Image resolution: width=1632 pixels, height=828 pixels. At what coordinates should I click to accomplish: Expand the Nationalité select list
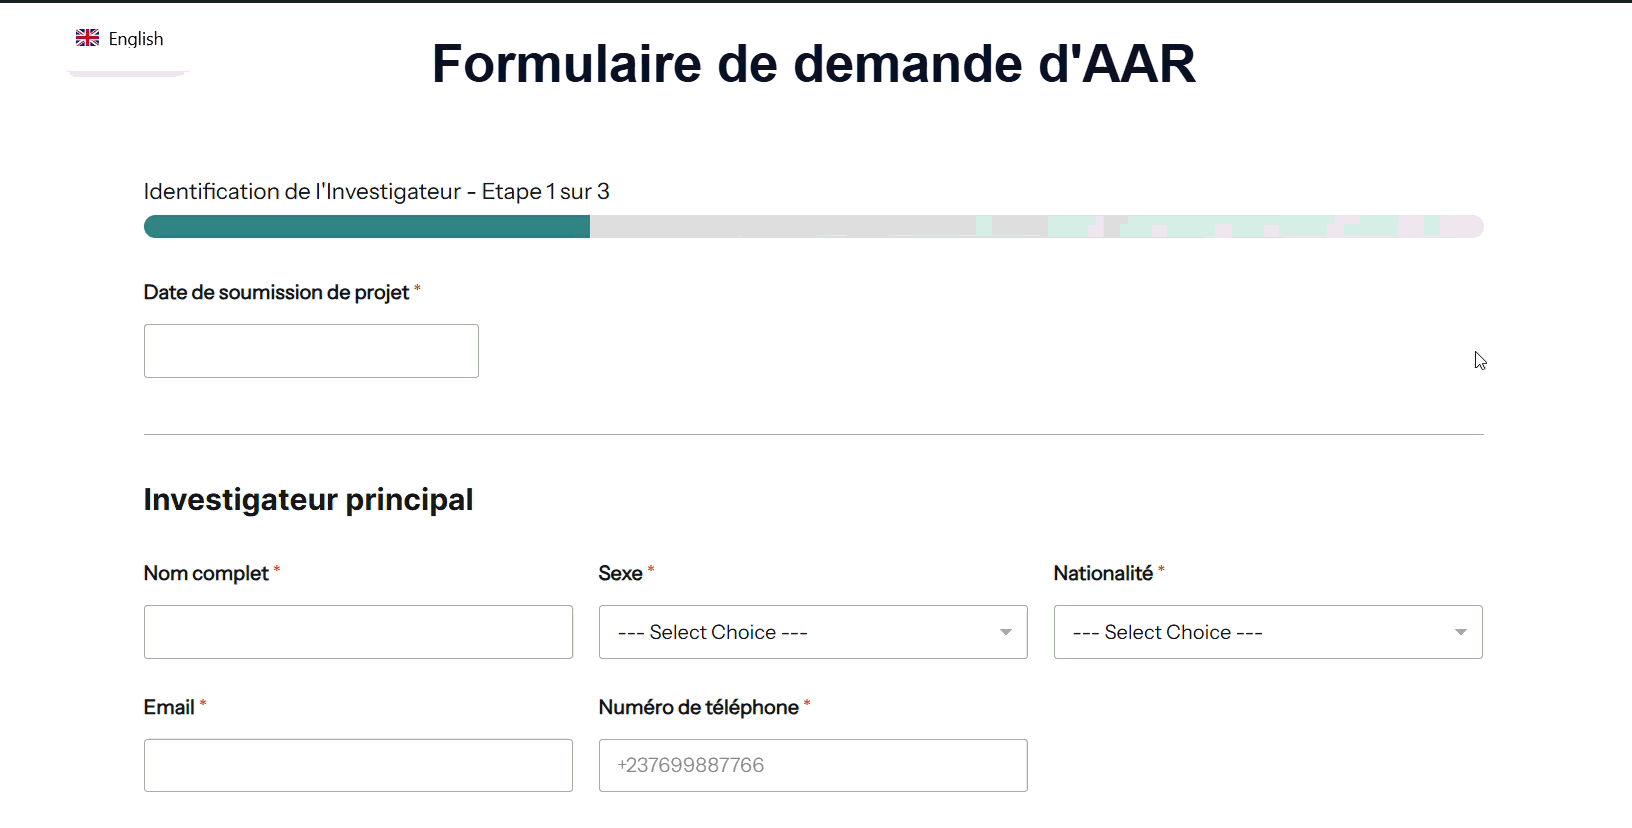click(1267, 632)
